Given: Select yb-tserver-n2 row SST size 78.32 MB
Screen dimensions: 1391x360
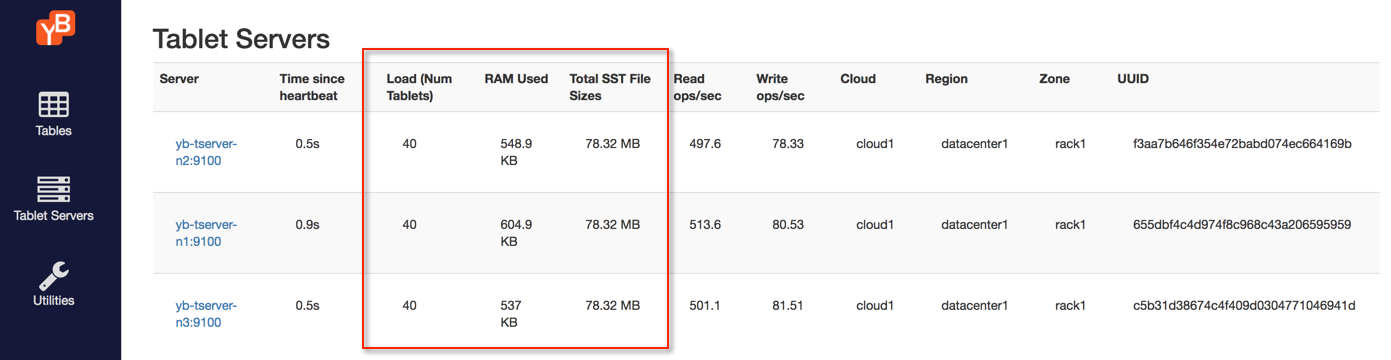Looking at the screenshot, I should (x=613, y=144).
